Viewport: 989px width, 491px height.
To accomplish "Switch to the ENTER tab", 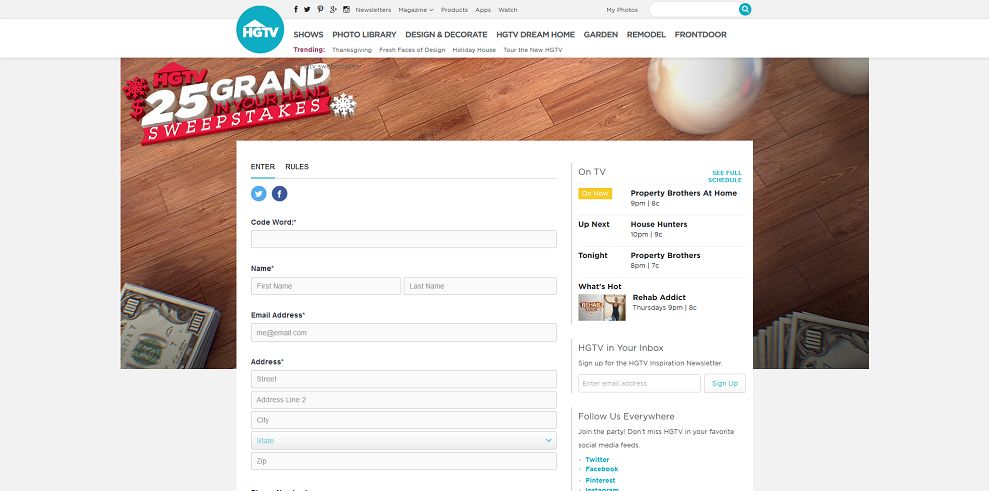I will (x=263, y=167).
